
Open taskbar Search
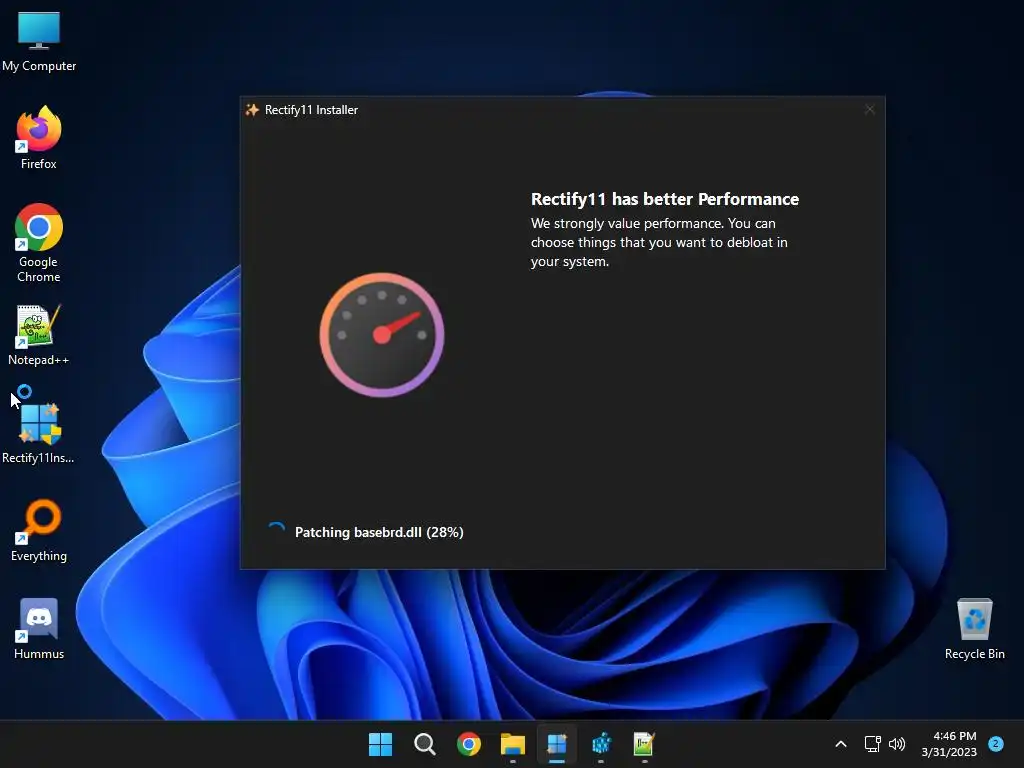point(424,744)
